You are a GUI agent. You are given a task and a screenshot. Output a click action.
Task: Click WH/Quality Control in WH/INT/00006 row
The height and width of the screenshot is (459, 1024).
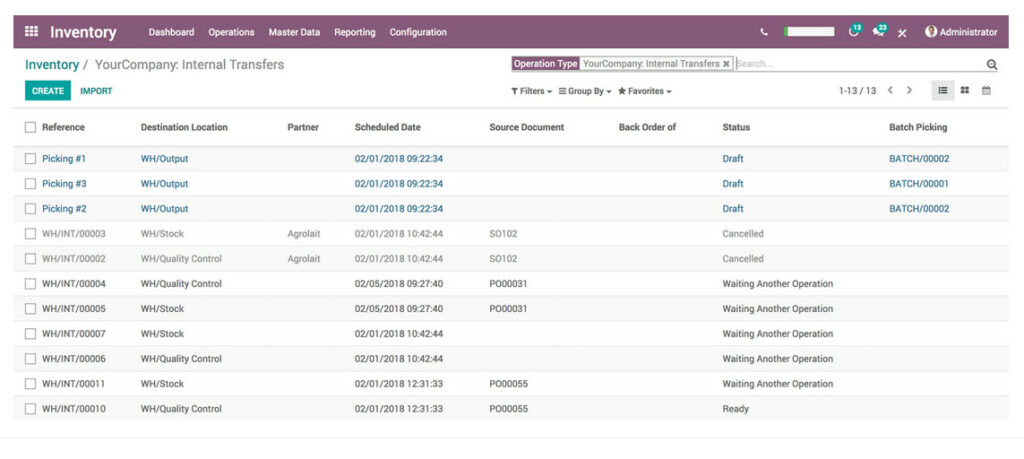[181, 358]
